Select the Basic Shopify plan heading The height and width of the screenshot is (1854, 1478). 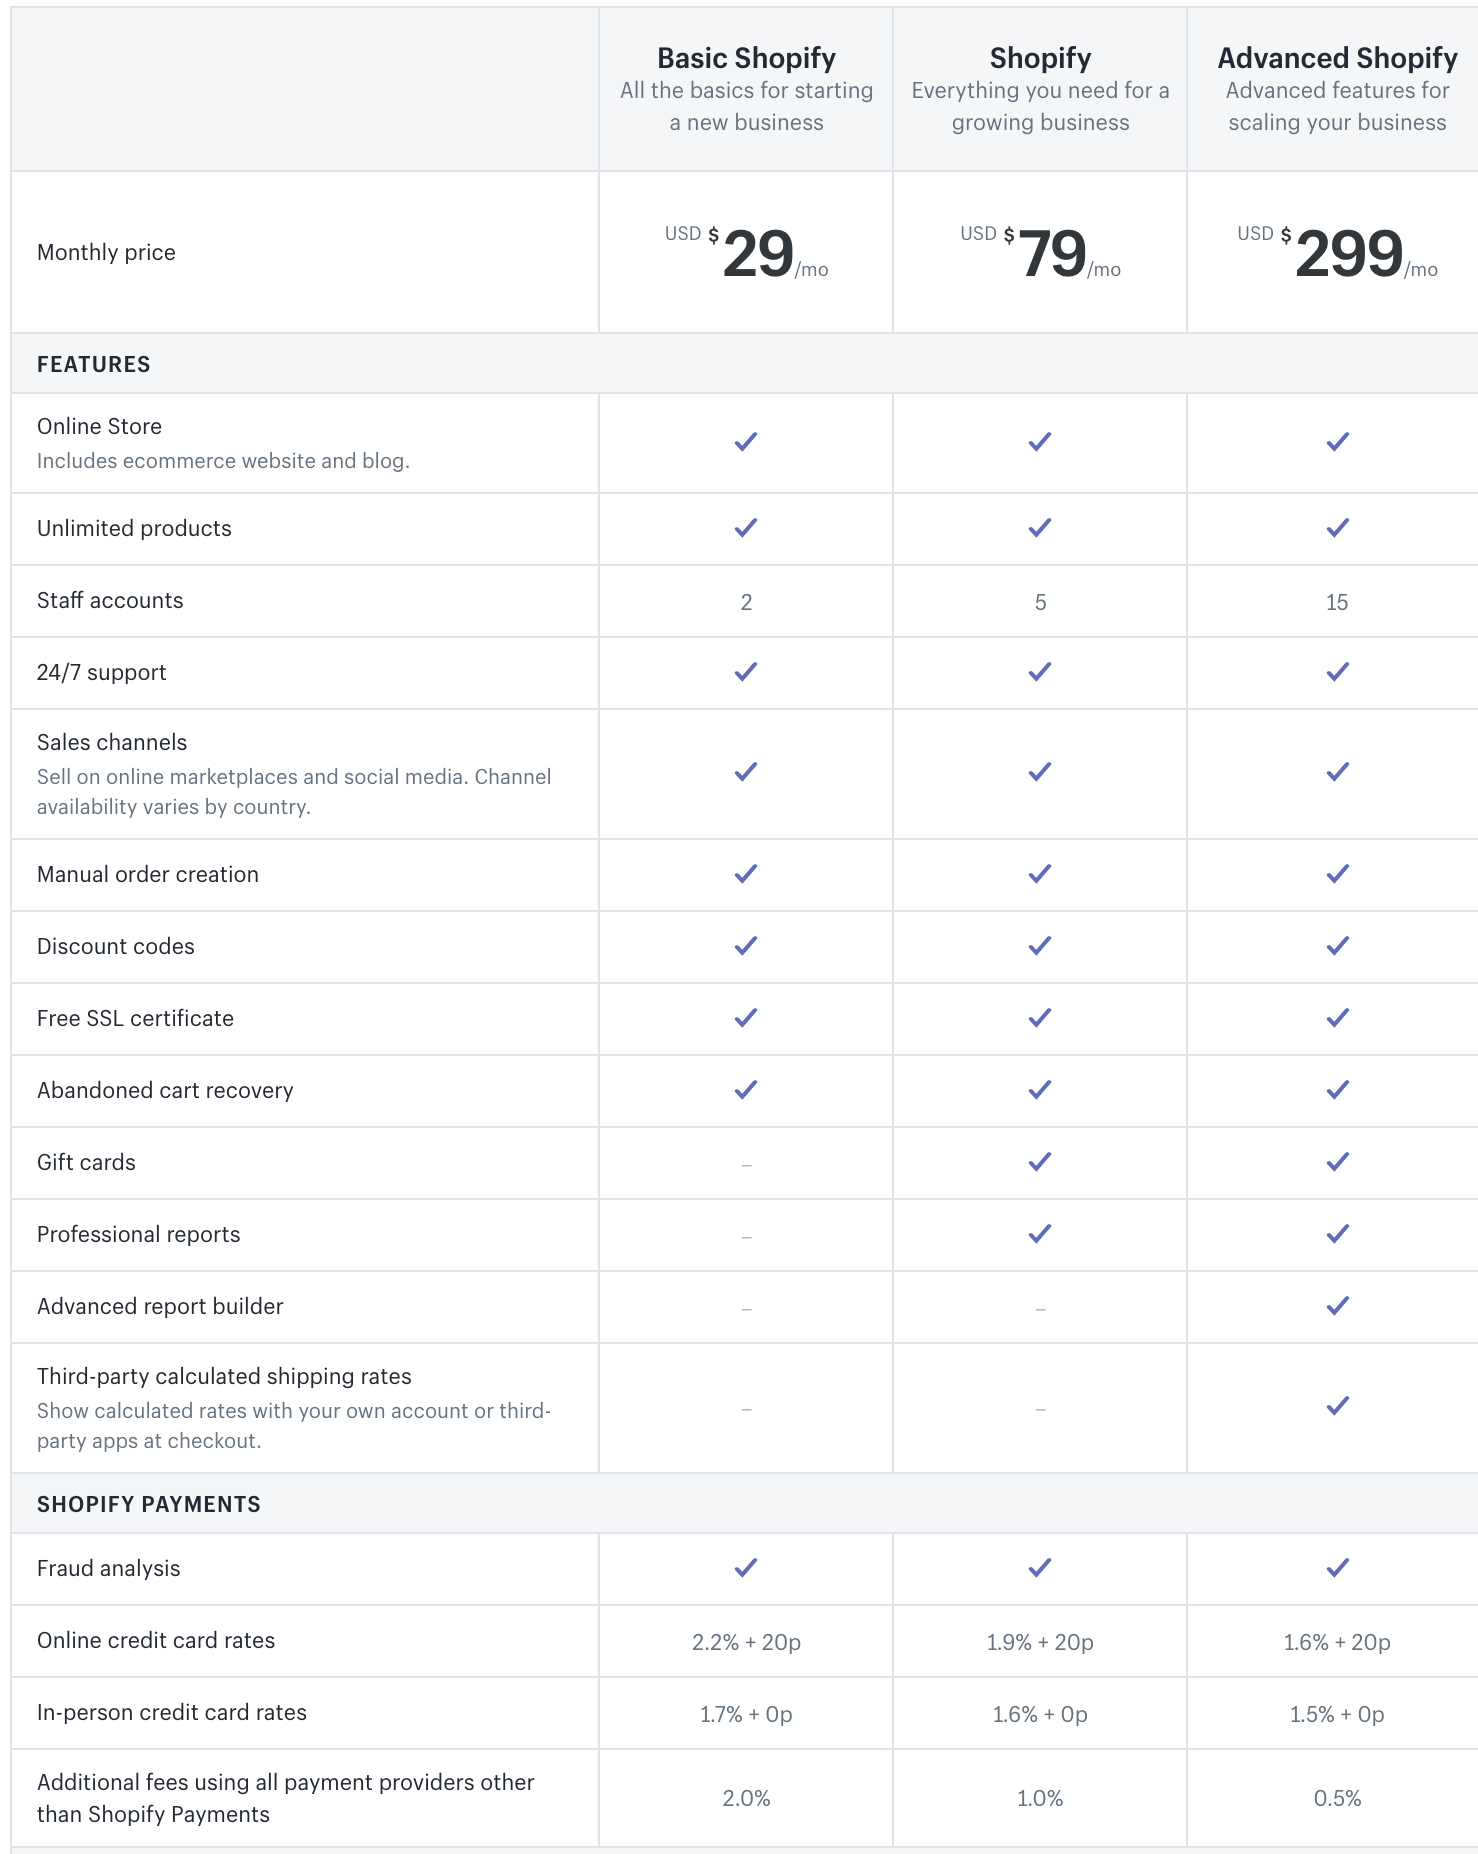pyautogui.click(x=746, y=58)
